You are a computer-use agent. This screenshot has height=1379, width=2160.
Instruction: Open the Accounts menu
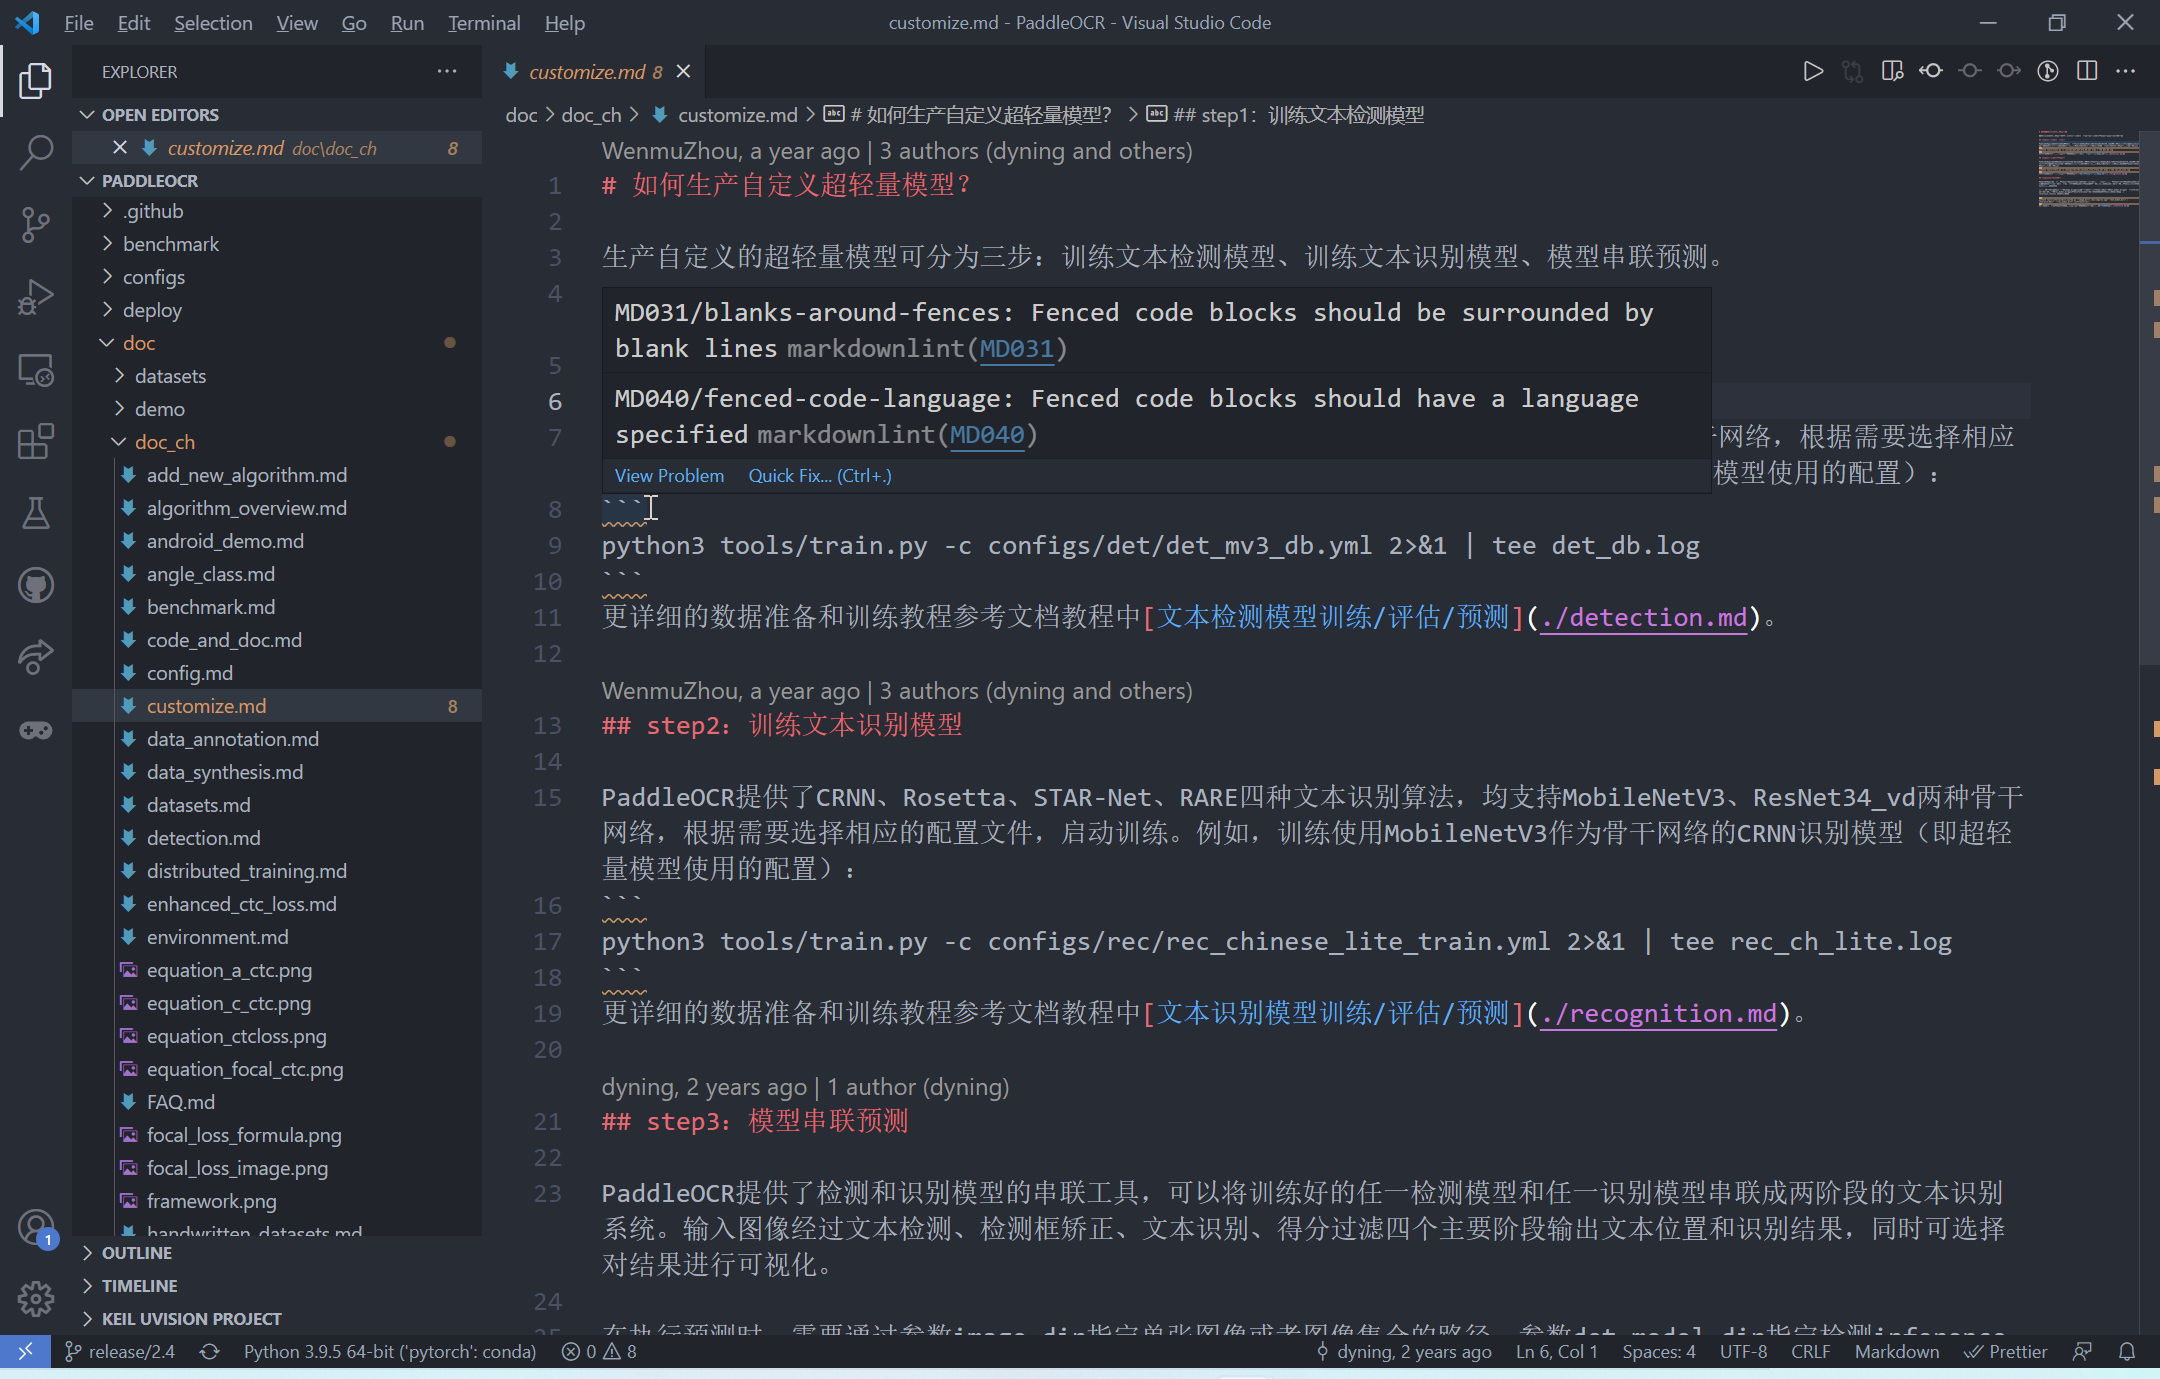click(x=36, y=1227)
